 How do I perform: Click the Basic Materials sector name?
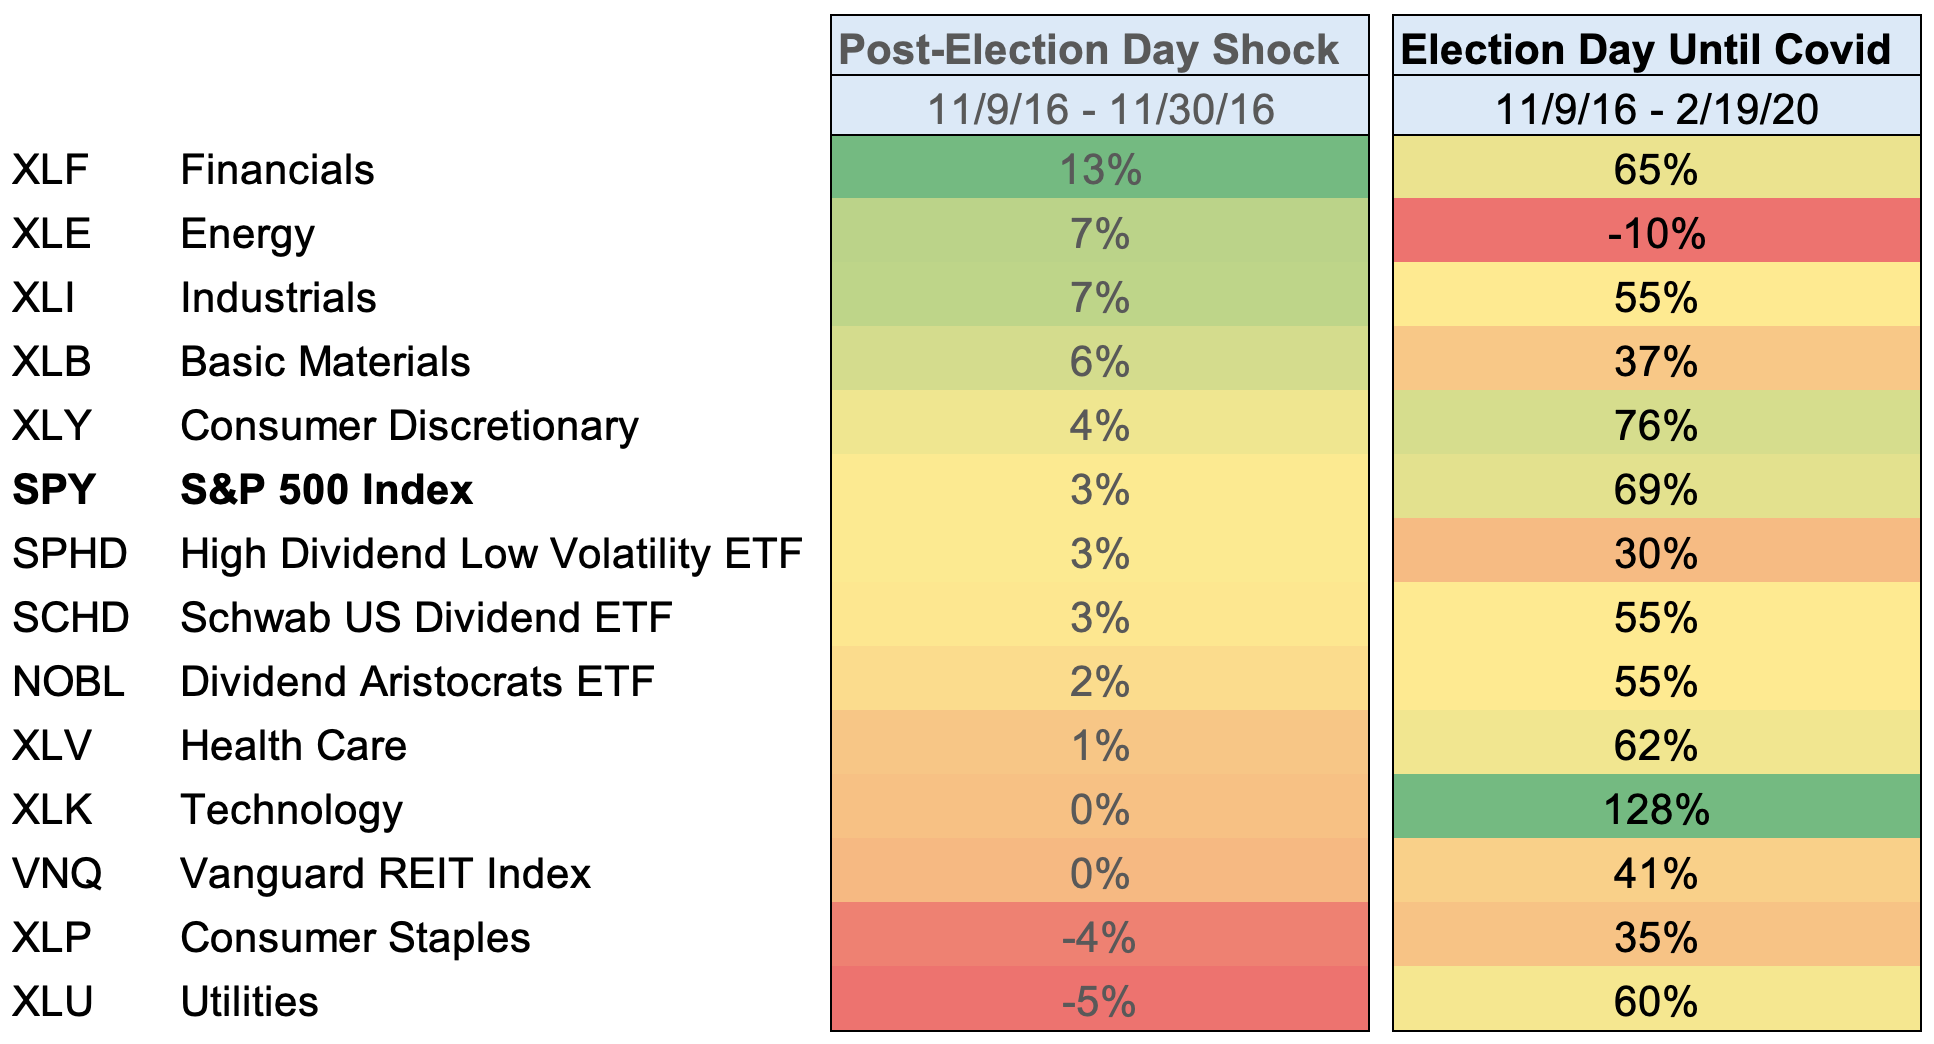pos(325,362)
